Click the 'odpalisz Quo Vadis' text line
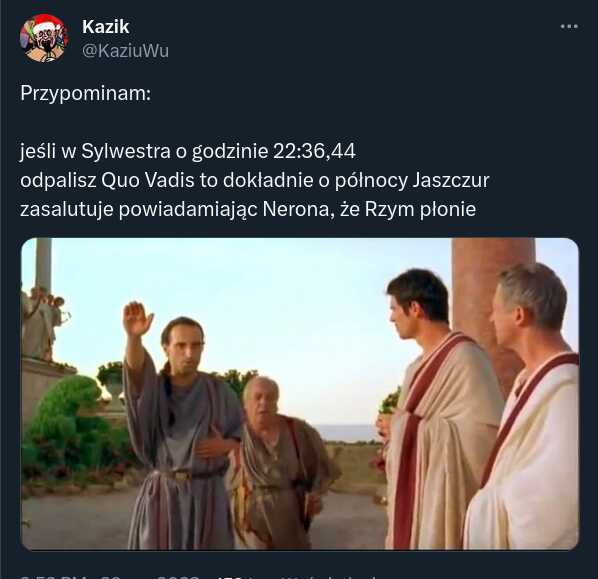Image resolution: width=598 pixels, height=579 pixels. [x=254, y=180]
